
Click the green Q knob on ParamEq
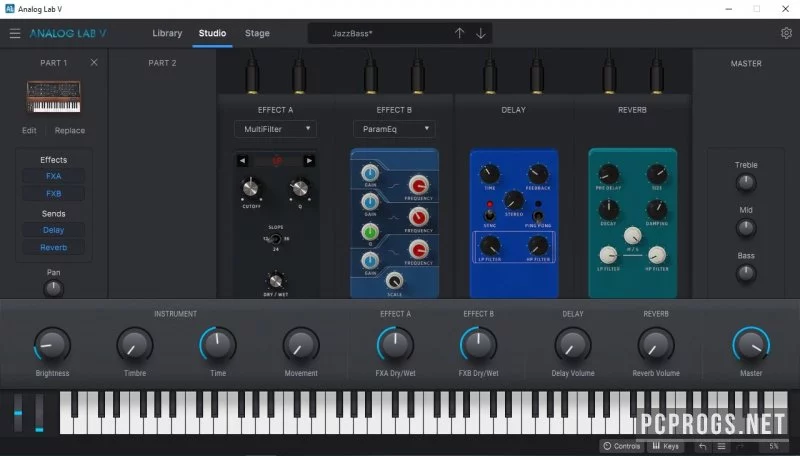tap(370, 232)
